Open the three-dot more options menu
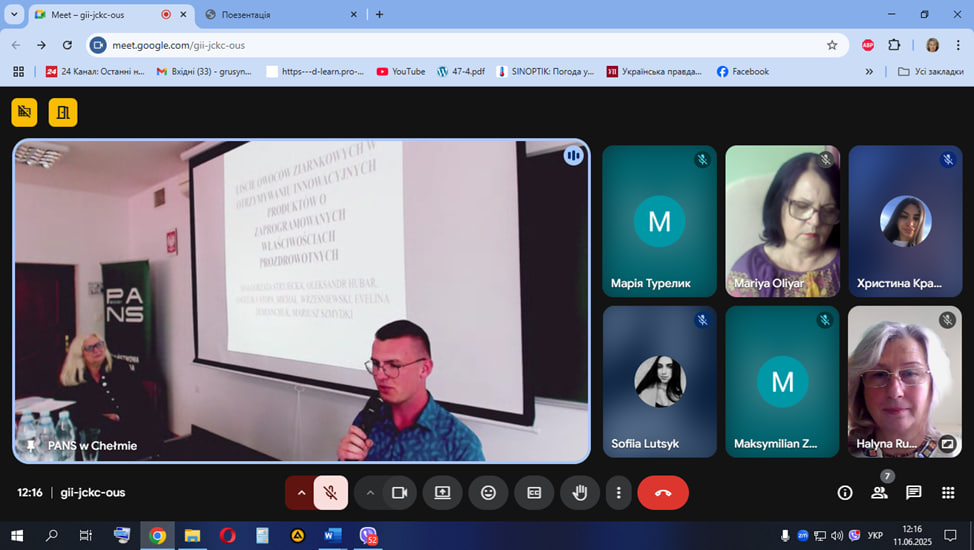 [x=619, y=492]
